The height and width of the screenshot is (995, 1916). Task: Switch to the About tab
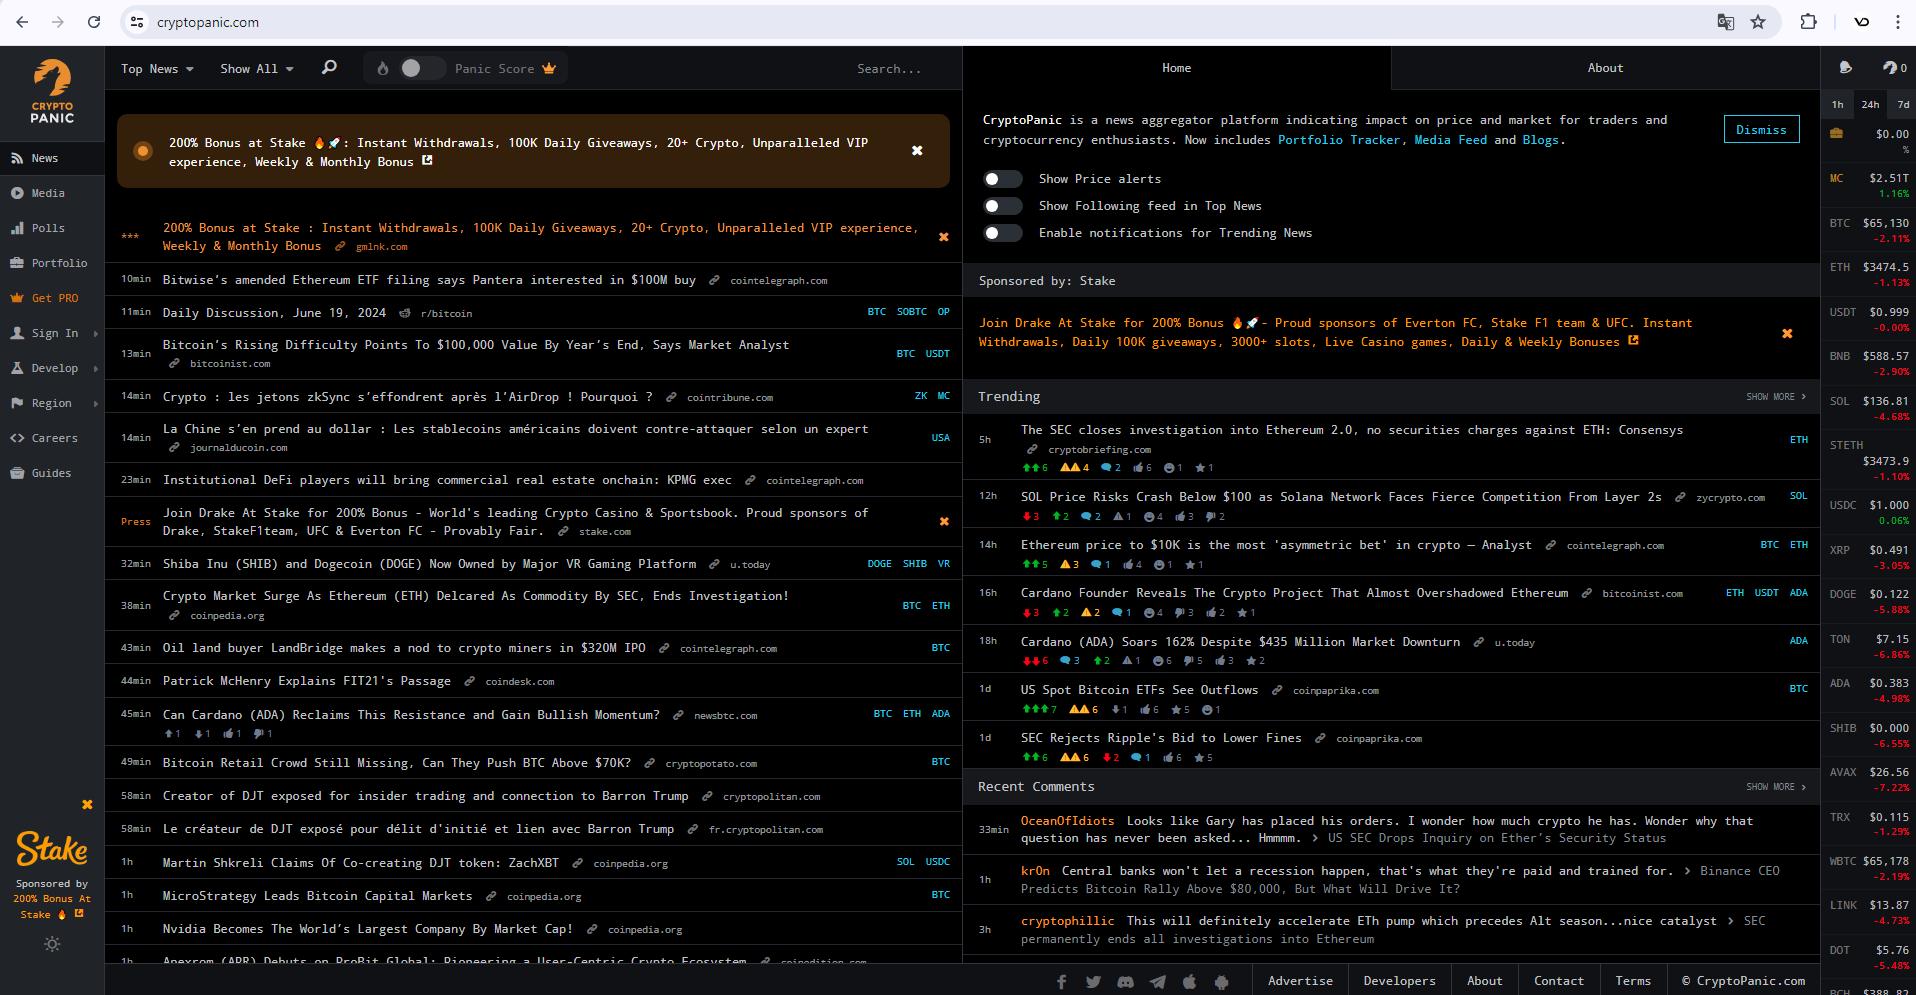click(x=1605, y=68)
